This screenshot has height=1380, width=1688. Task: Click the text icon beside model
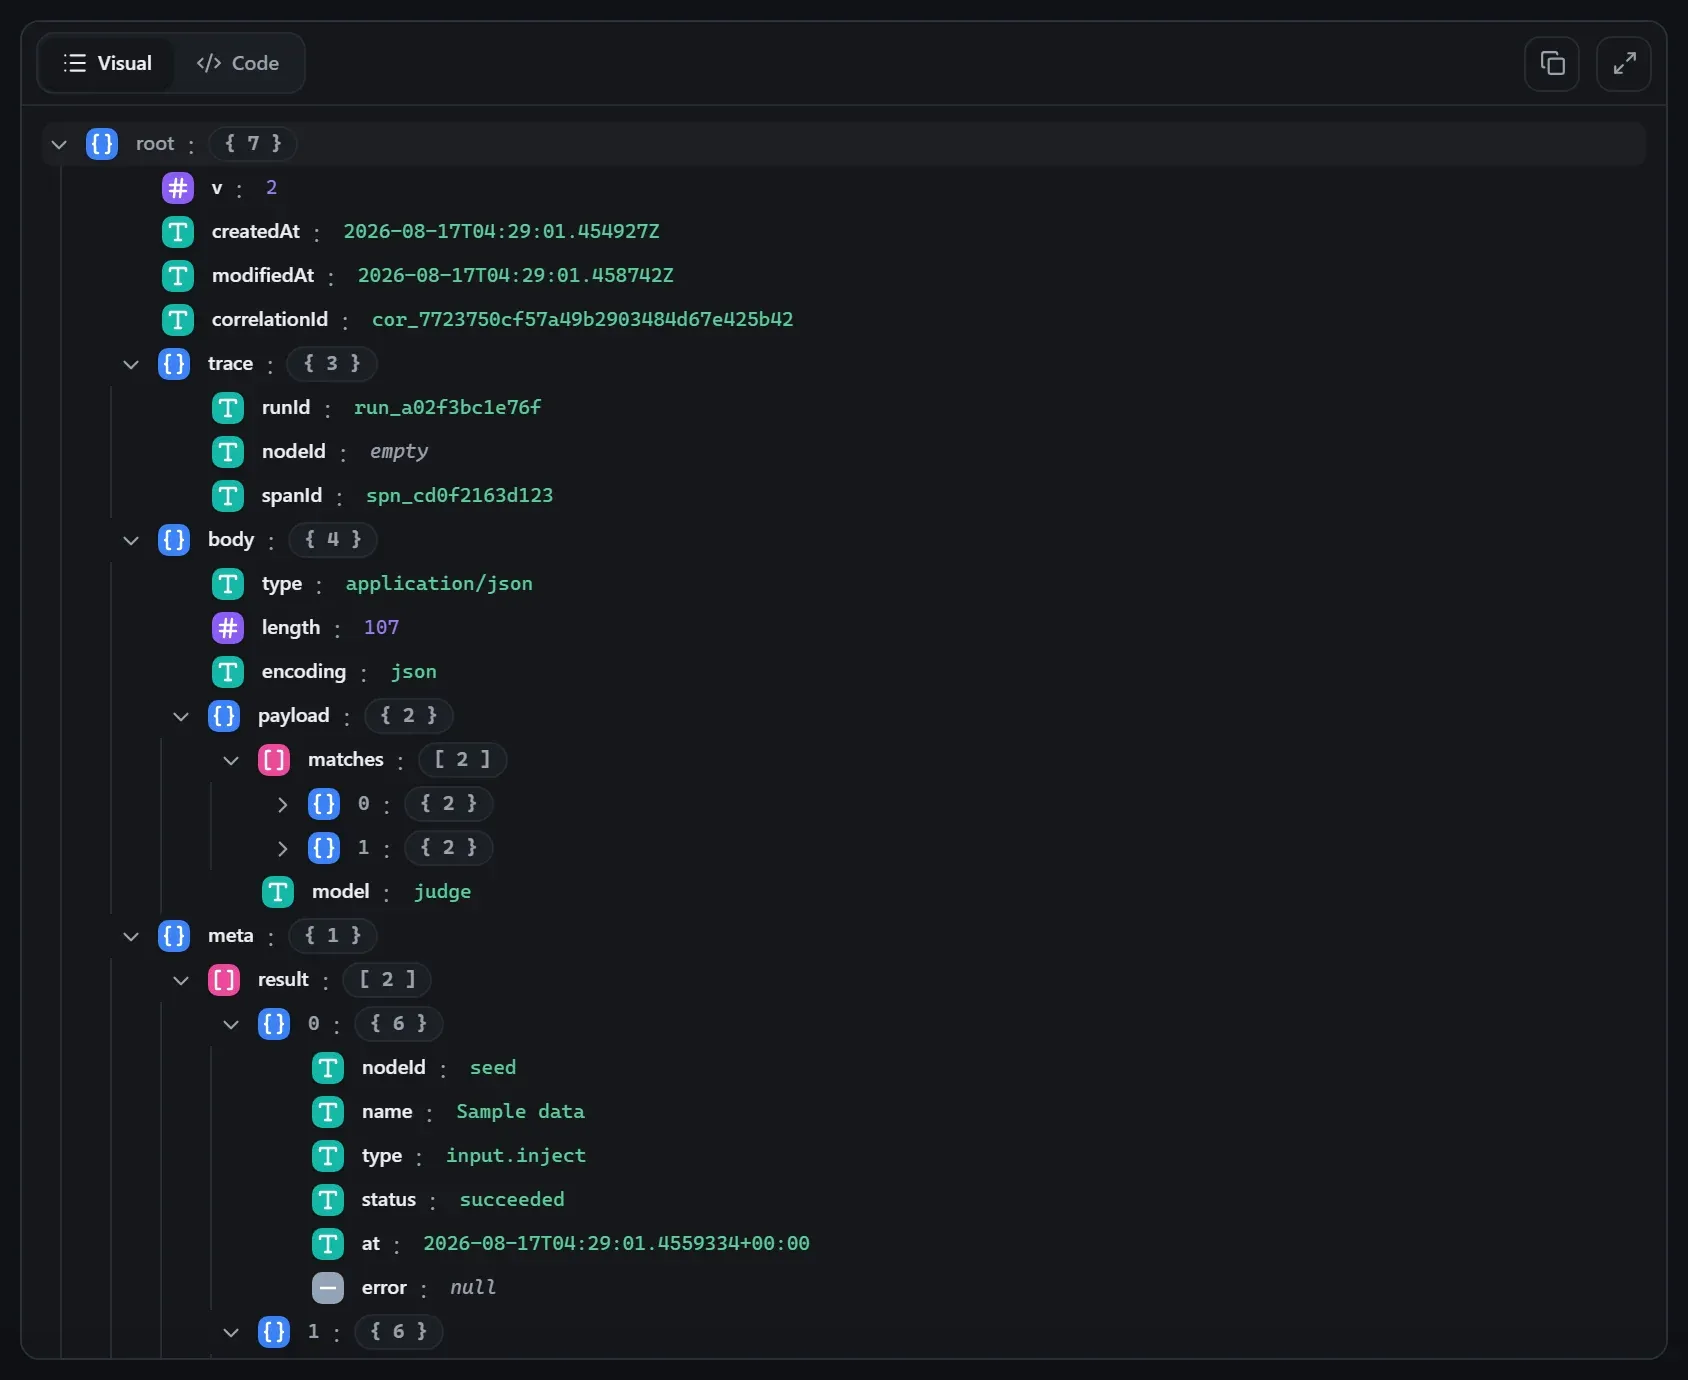click(278, 892)
